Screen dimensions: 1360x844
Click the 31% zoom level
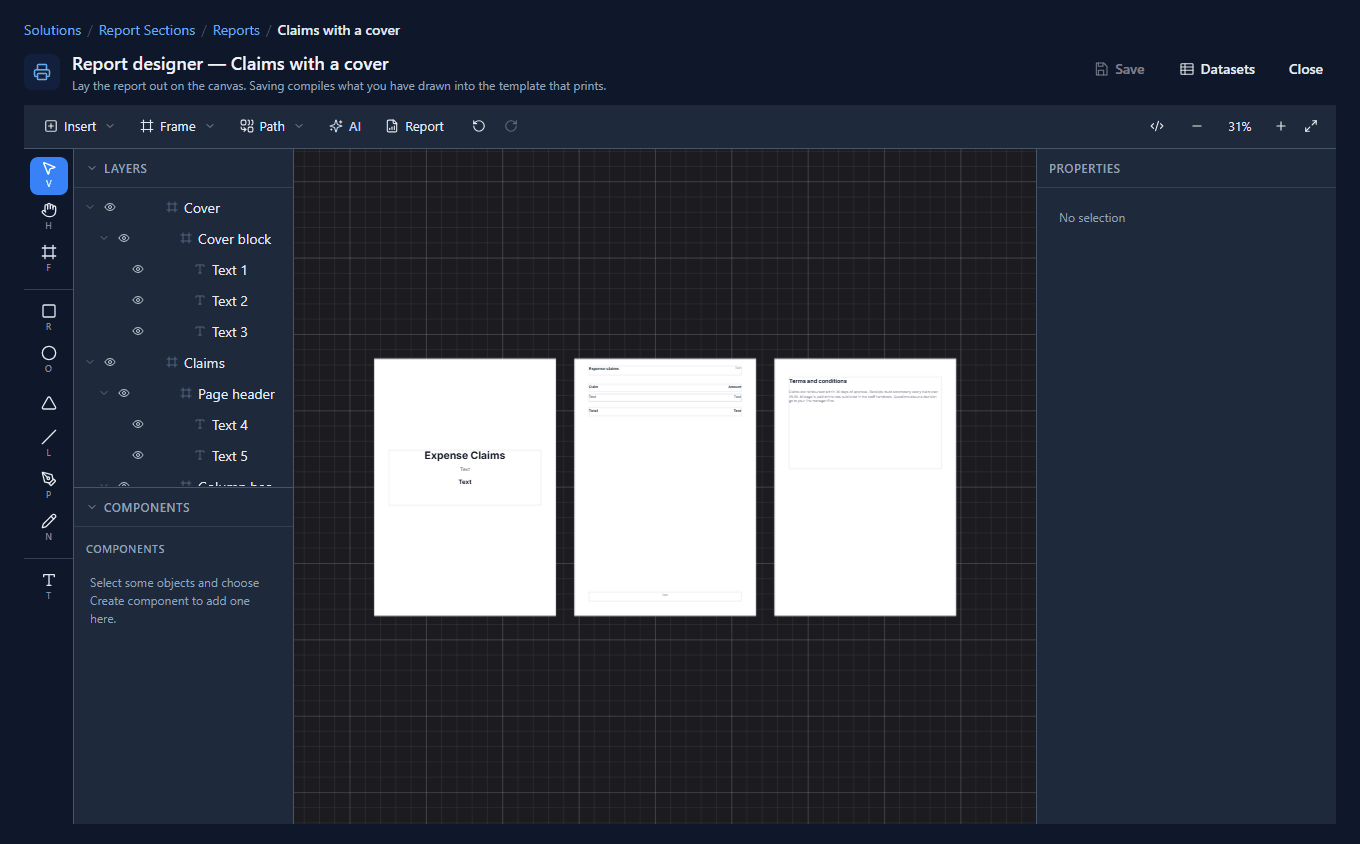coord(1240,127)
